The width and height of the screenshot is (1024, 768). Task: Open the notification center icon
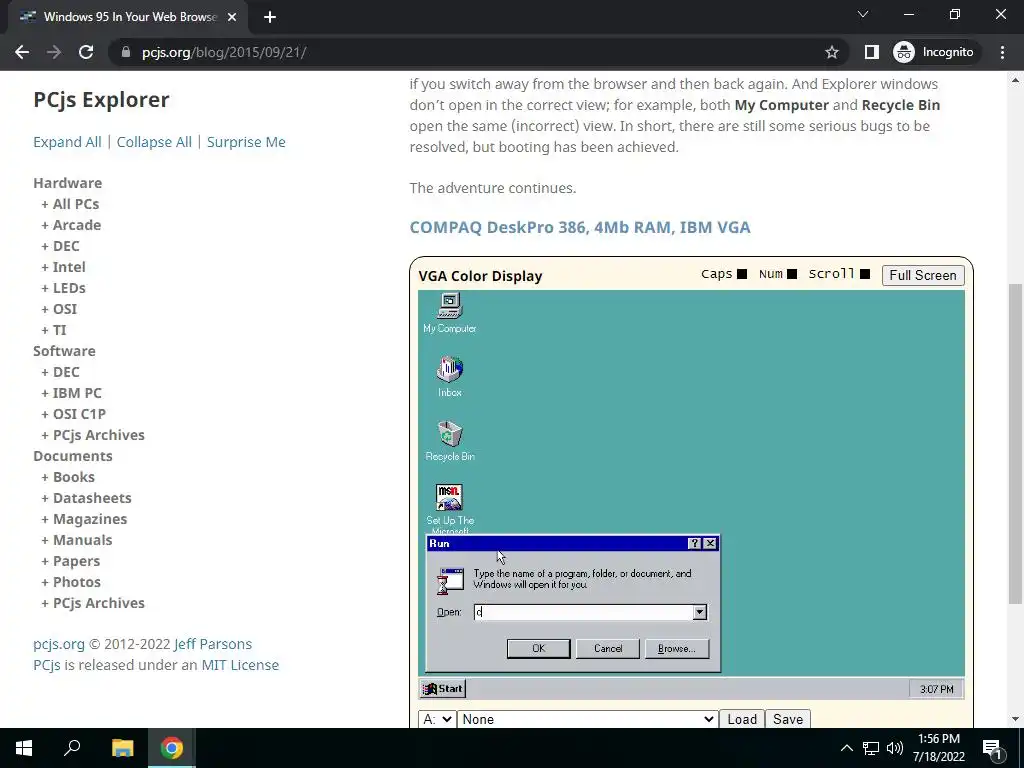coord(991,748)
